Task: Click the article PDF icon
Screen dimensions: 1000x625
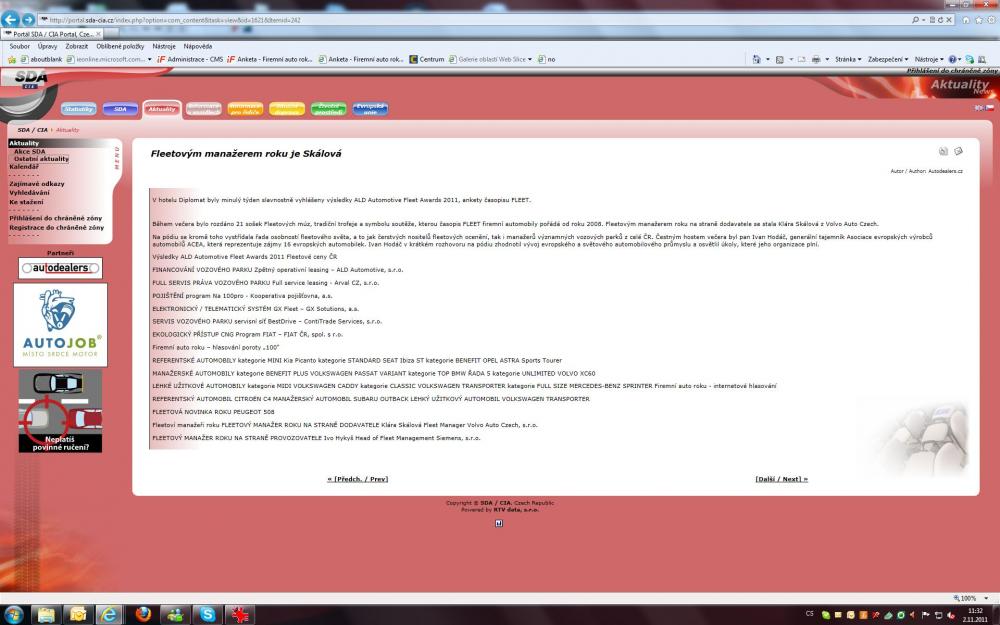Action: pos(943,151)
